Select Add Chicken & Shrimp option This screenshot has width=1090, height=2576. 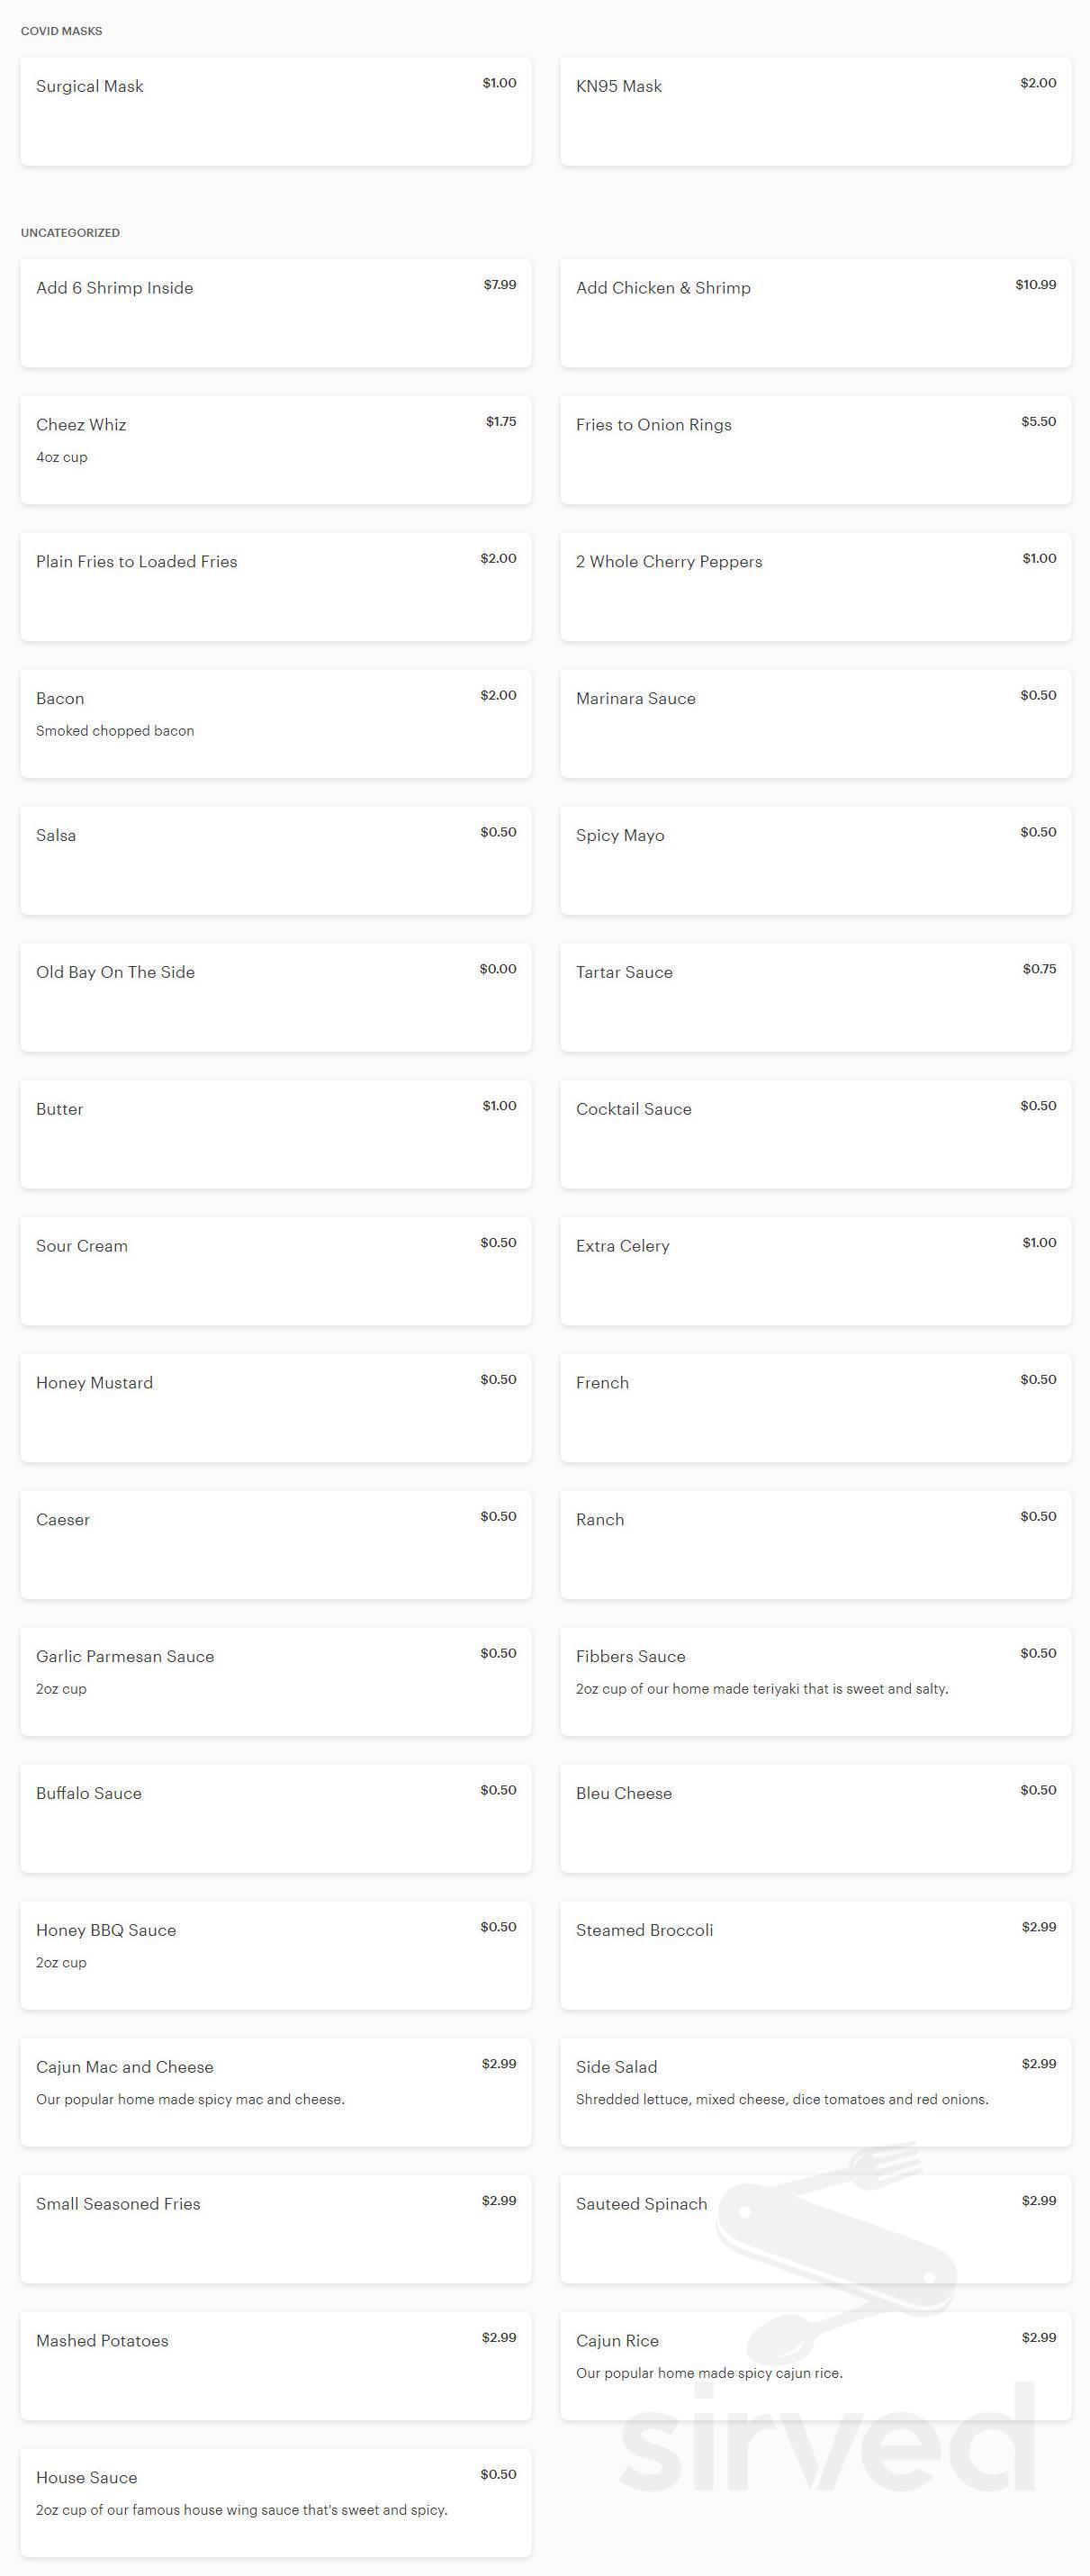(x=815, y=313)
